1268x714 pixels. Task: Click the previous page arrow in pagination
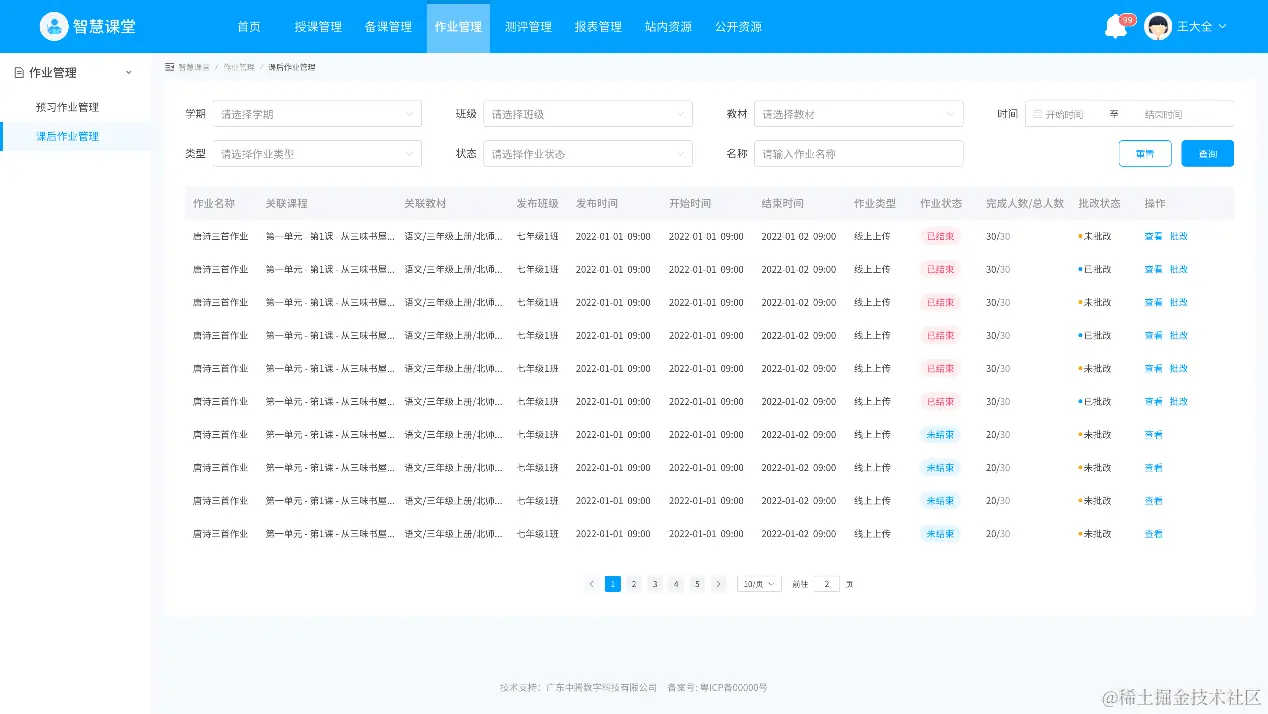(x=591, y=583)
